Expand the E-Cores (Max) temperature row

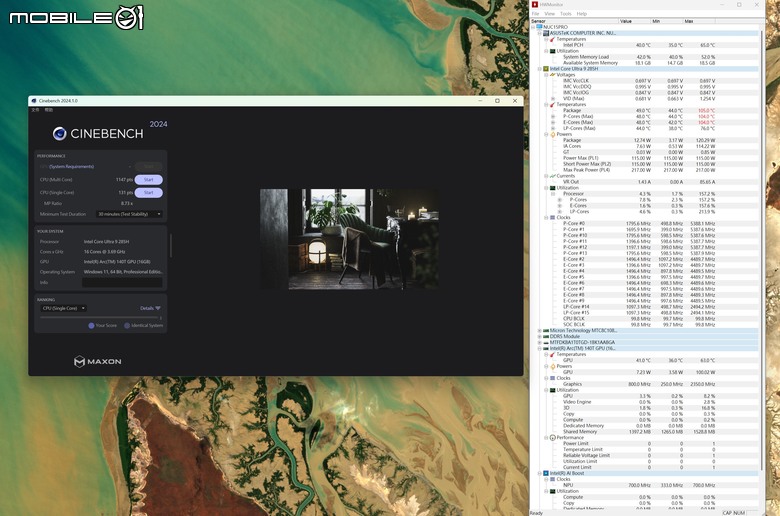pyautogui.click(x=553, y=122)
